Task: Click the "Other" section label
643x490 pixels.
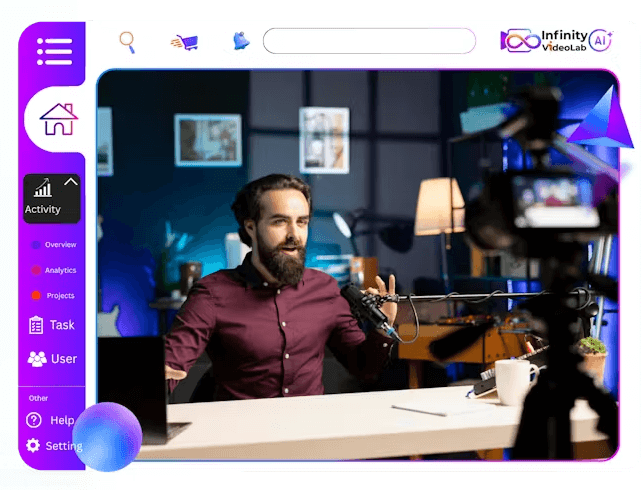Action: pos(38,398)
